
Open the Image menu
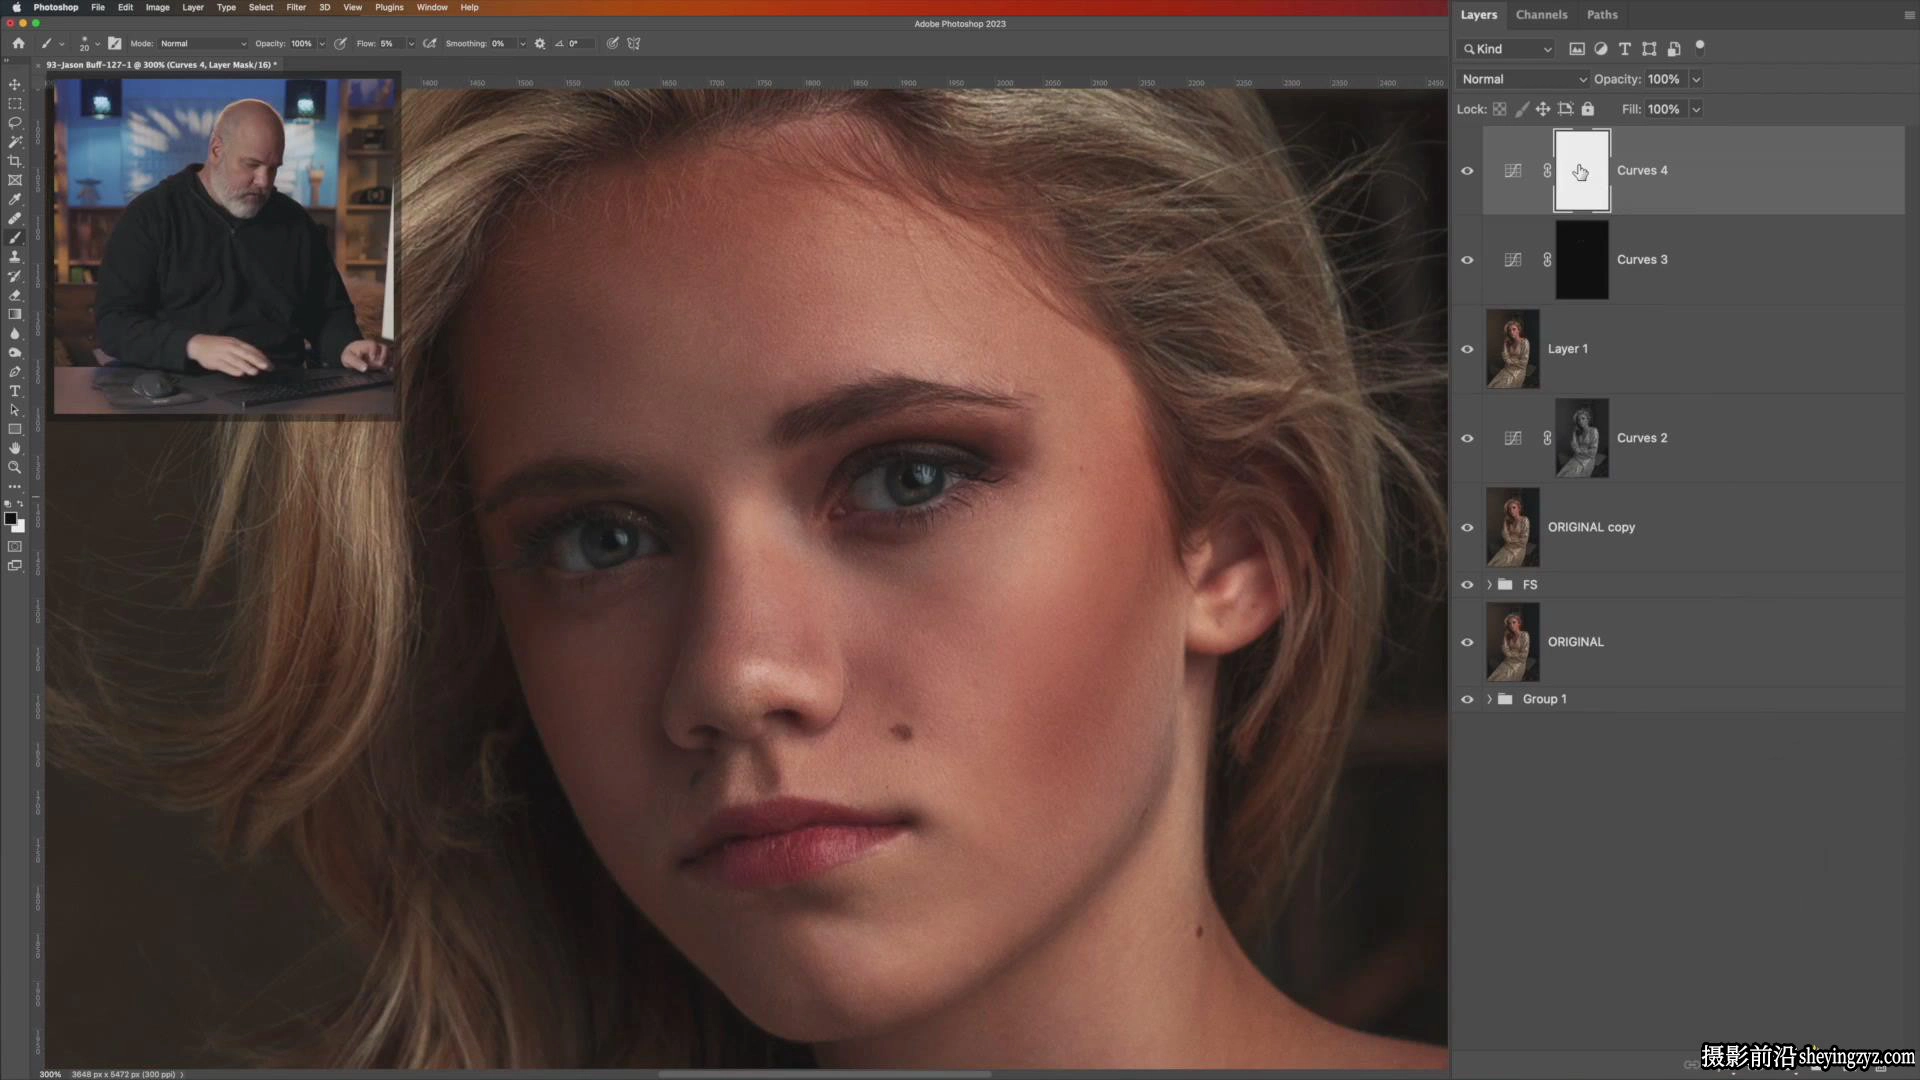click(157, 7)
